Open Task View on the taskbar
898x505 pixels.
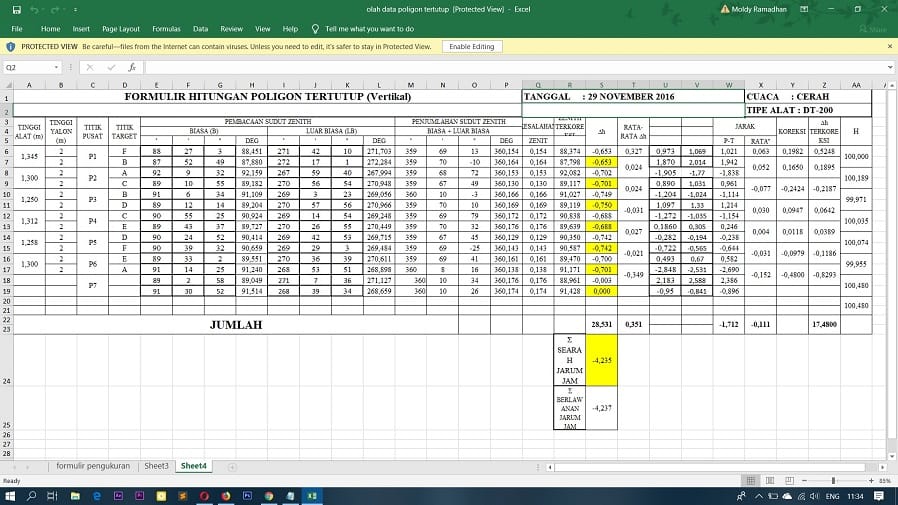point(52,496)
